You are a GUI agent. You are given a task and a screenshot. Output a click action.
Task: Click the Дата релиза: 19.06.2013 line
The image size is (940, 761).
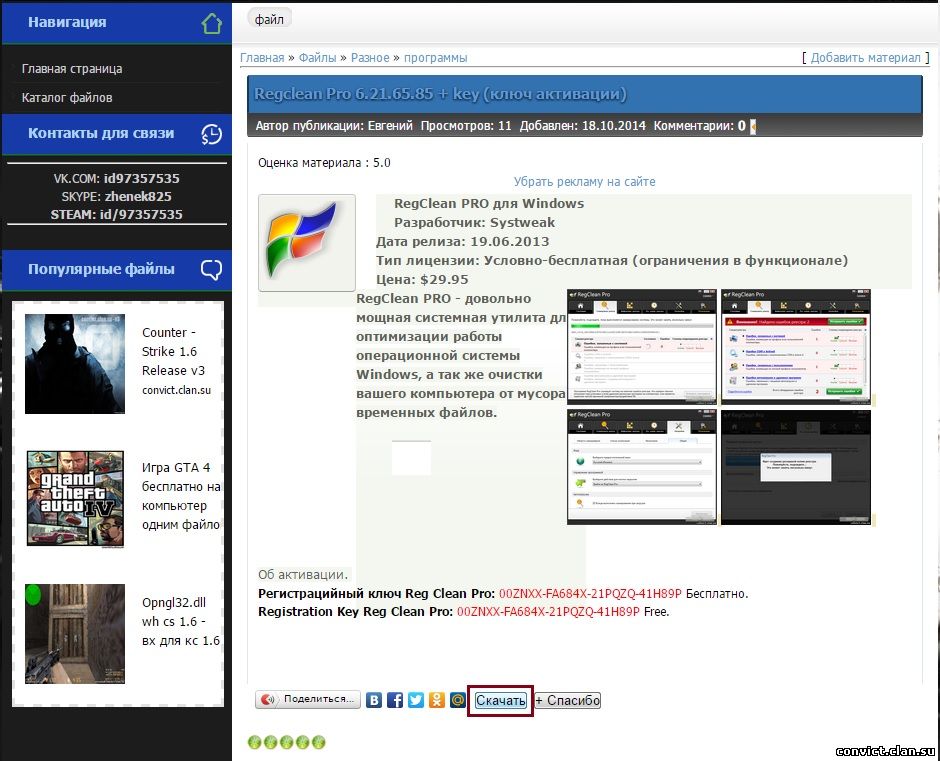pos(463,242)
